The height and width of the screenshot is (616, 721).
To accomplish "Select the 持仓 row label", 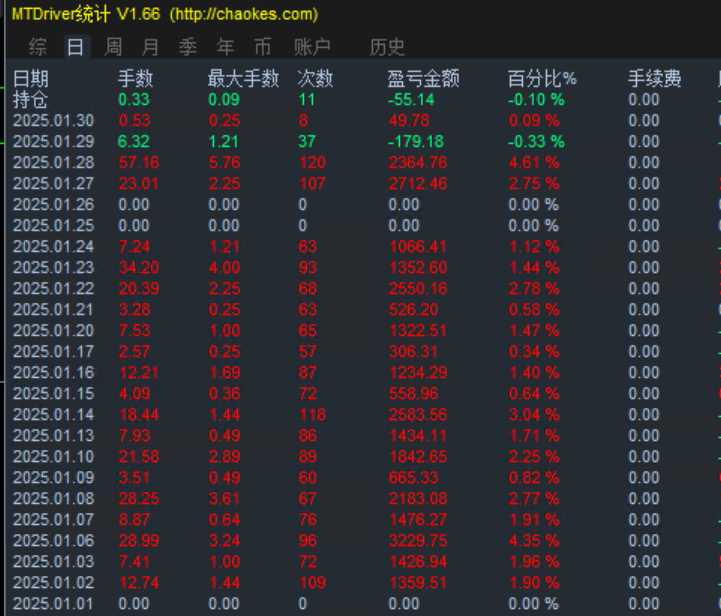I will pos(30,99).
